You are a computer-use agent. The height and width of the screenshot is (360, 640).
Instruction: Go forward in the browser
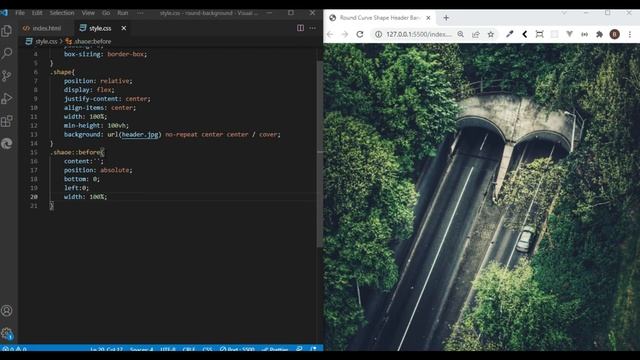pos(345,34)
